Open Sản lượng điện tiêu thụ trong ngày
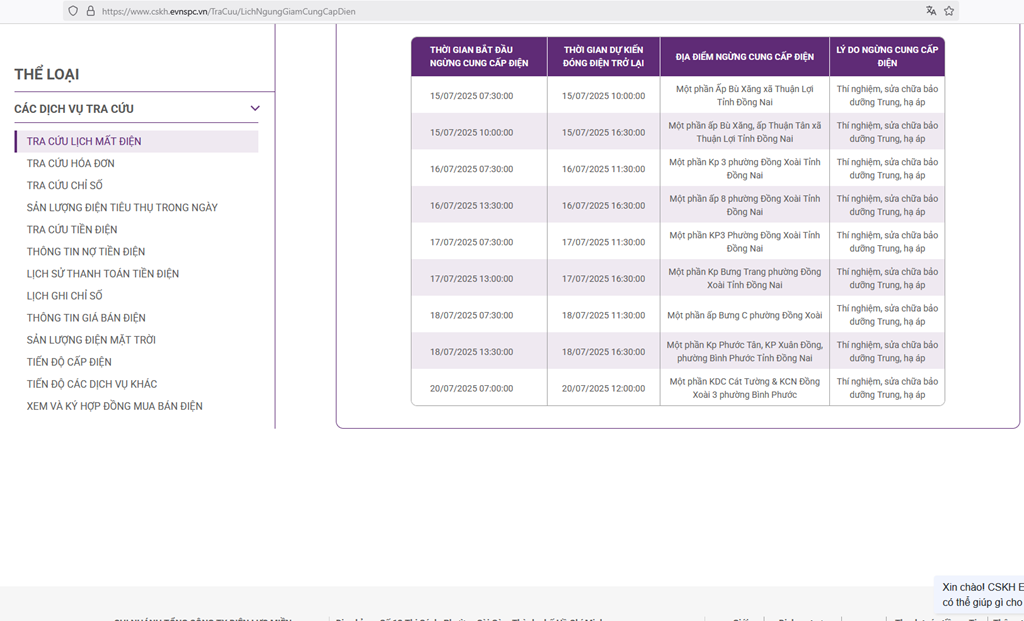Viewport: 1024px width, 621px height. (x=122, y=207)
